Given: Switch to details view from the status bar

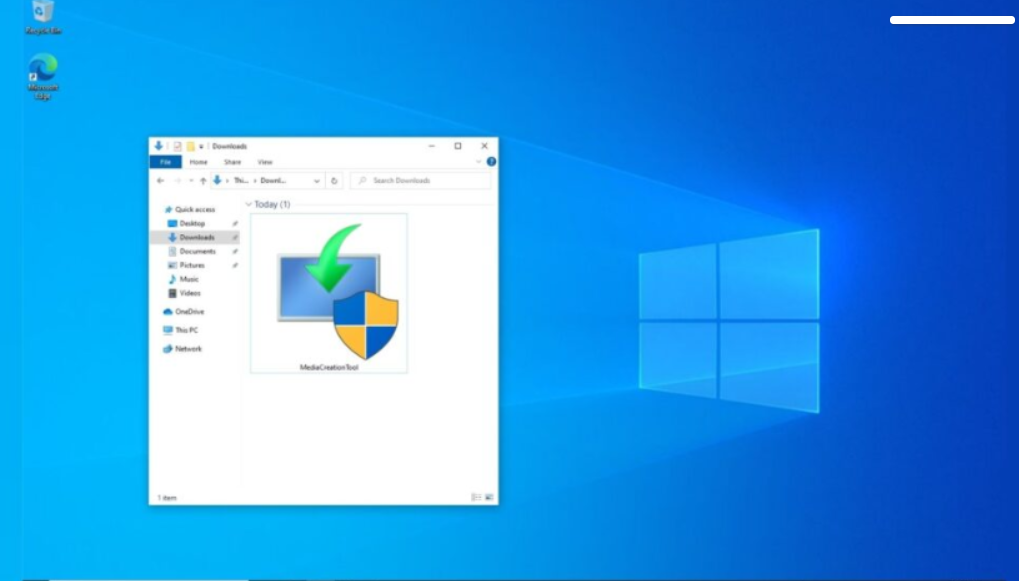Looking at the screenshot, I should click(x=476, y=496).
